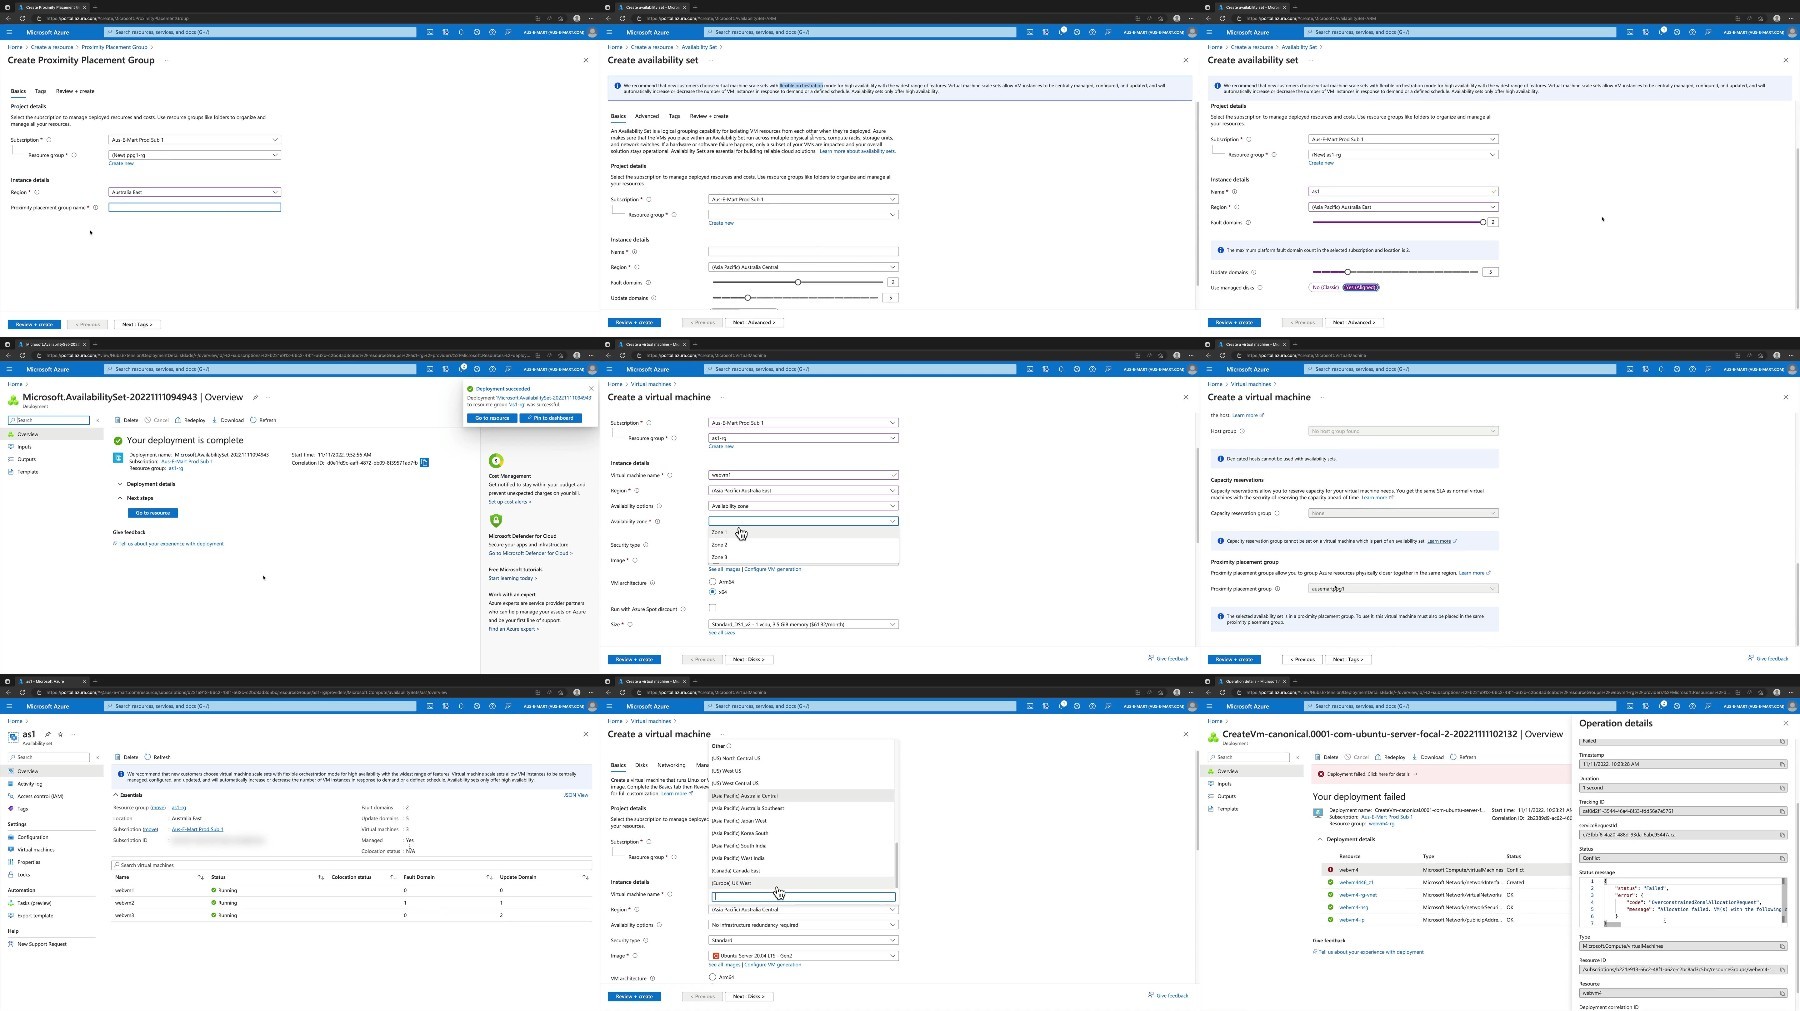The width and height of the screenshot is (1800, 1011).
Task: Pin the AvailabilitySet deployment title with pin icon
Action: pyautogui.click(x=256, y=398)
